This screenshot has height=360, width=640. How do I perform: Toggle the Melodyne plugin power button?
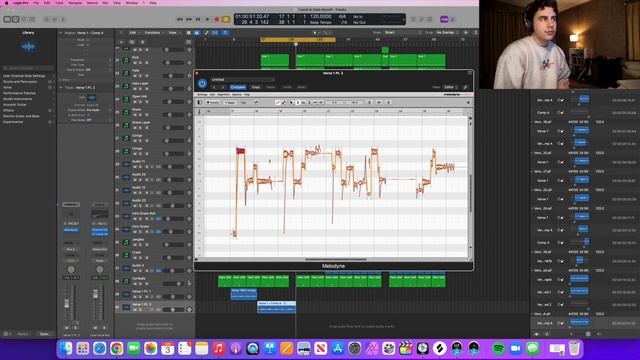pyautogui.click(x=202, y=83)
